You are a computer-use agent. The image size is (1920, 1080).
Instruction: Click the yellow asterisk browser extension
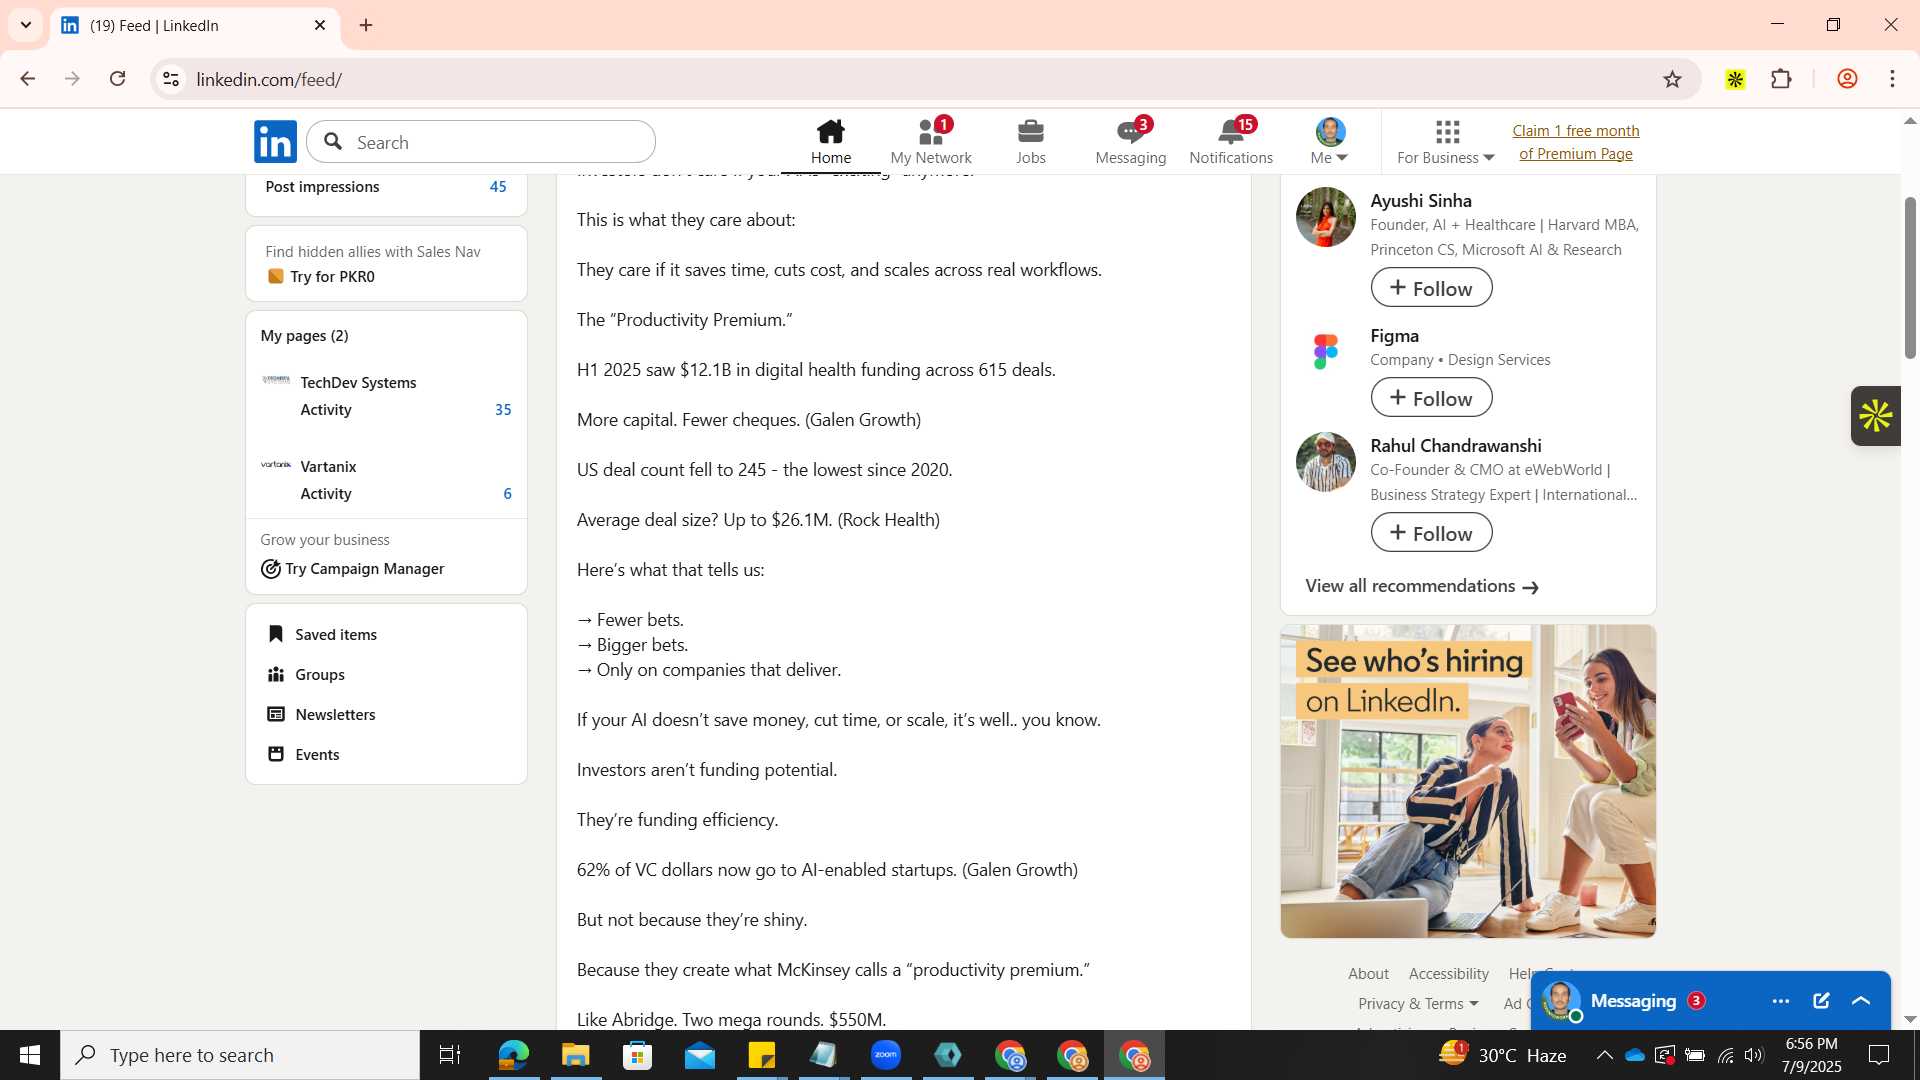[x=1735, y=79]
